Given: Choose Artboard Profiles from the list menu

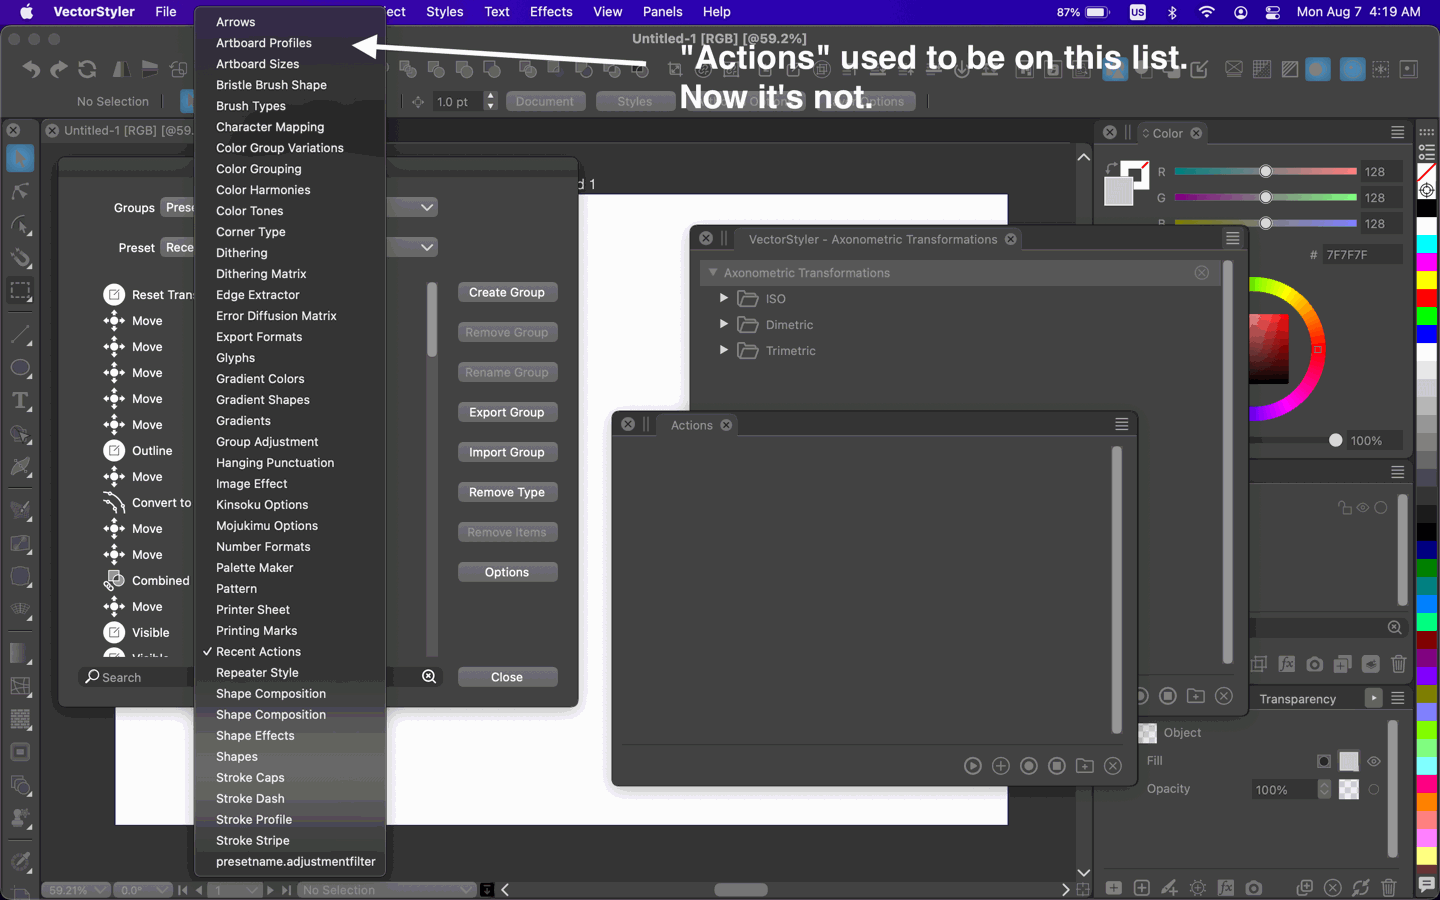Looking at the screenshot, I should (264, 43).
